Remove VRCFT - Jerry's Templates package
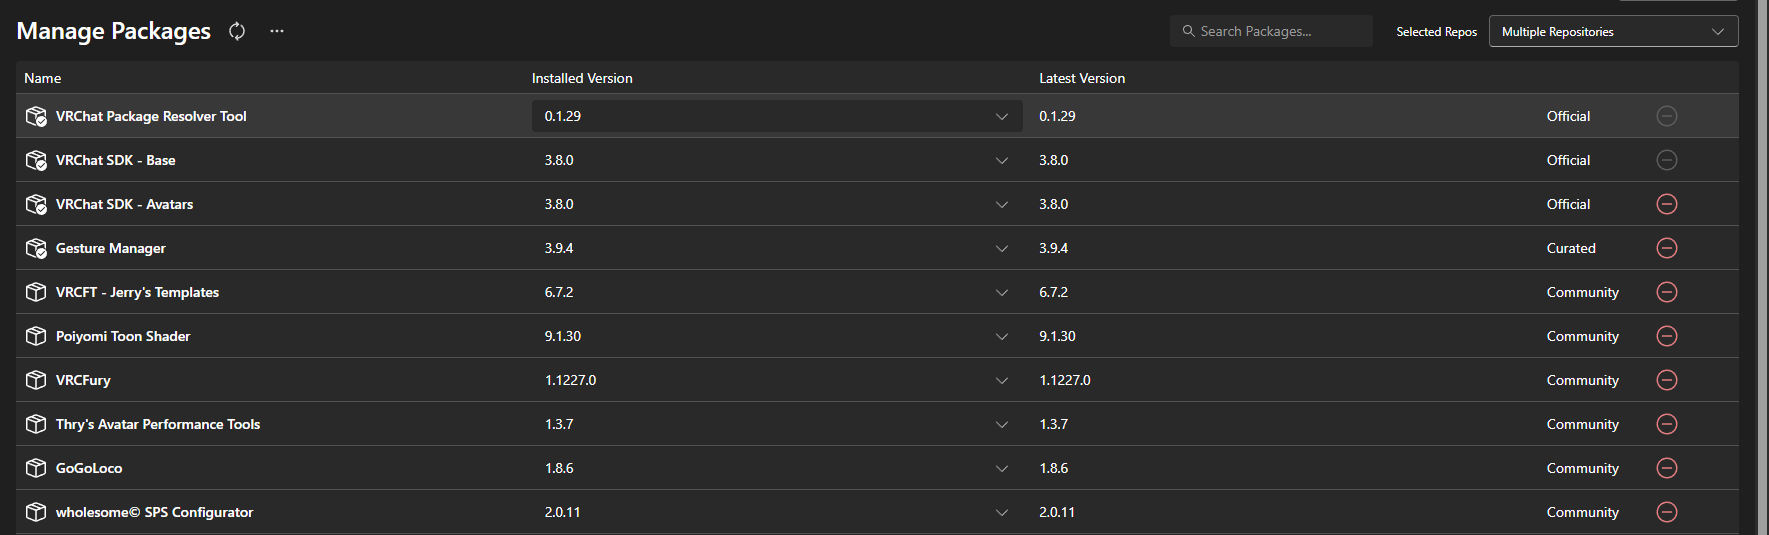Image resolution: width=1769 pixels, height=535 pixels. pyautogui.click(x=1667, y=292)
